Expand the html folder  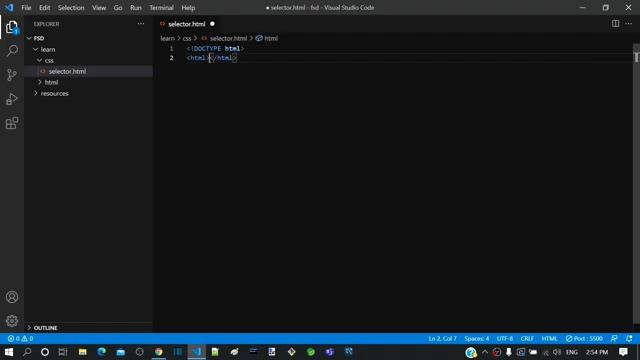click(x=89, y=82)
